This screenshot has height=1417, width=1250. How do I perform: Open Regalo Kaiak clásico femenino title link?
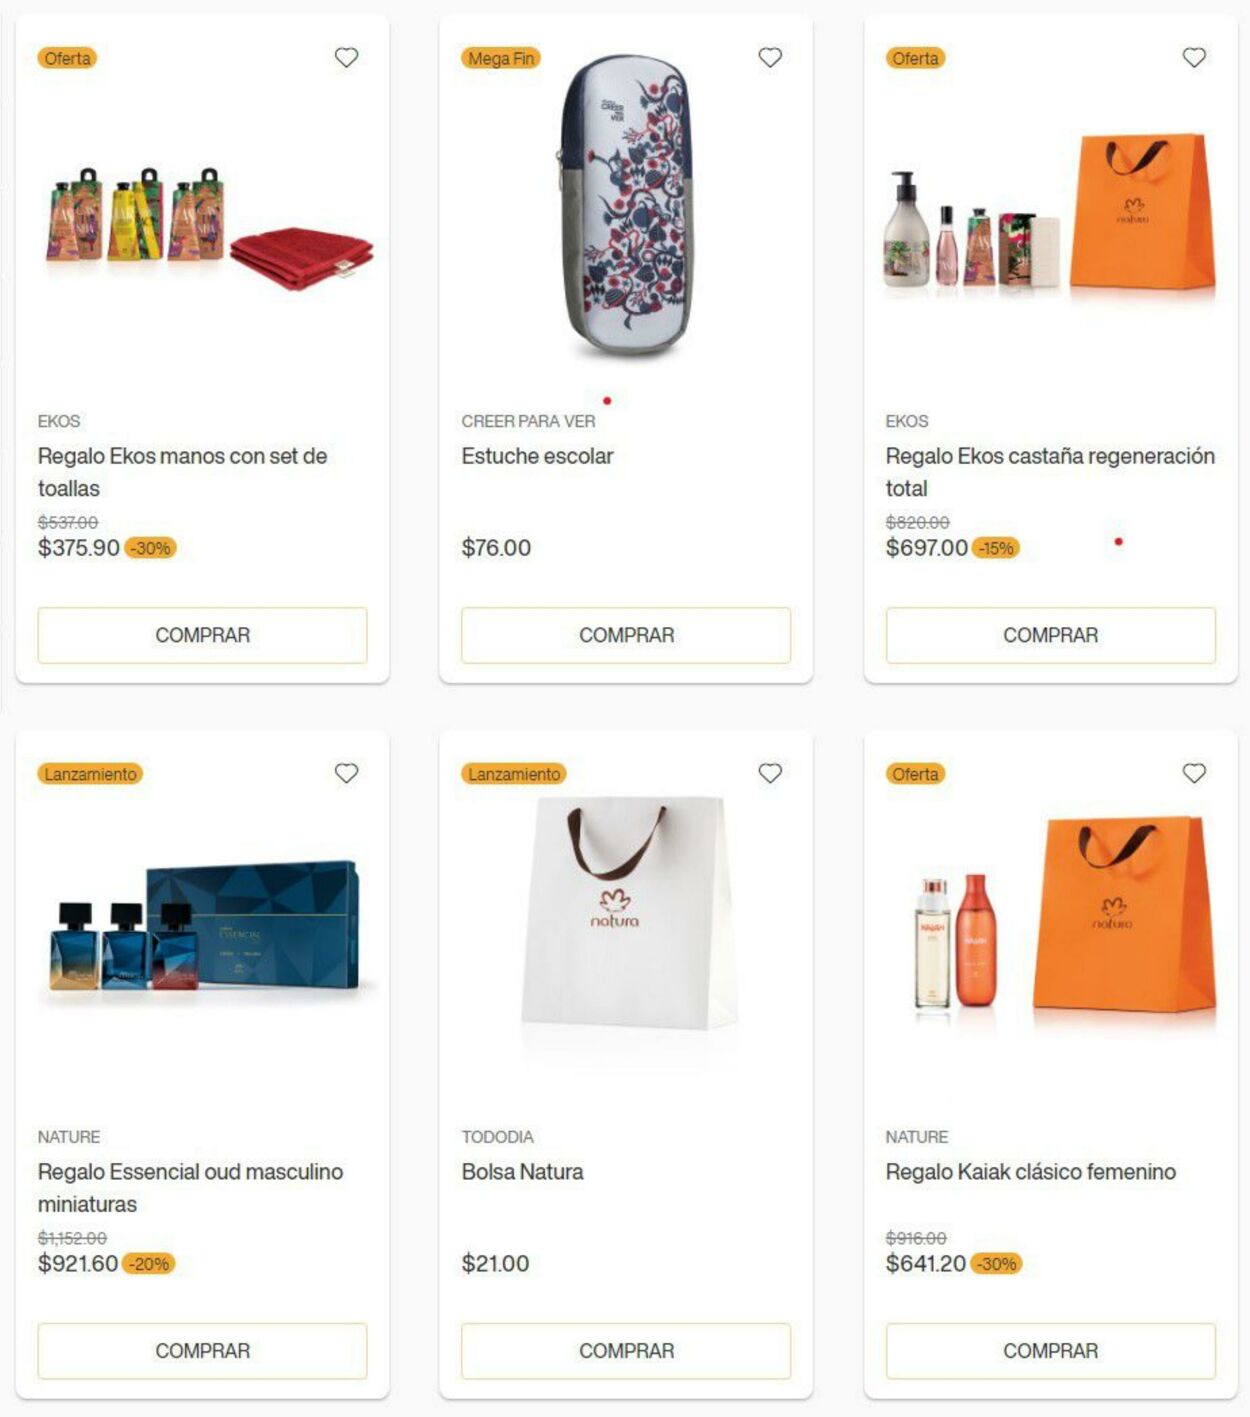coord(1030,1171)
